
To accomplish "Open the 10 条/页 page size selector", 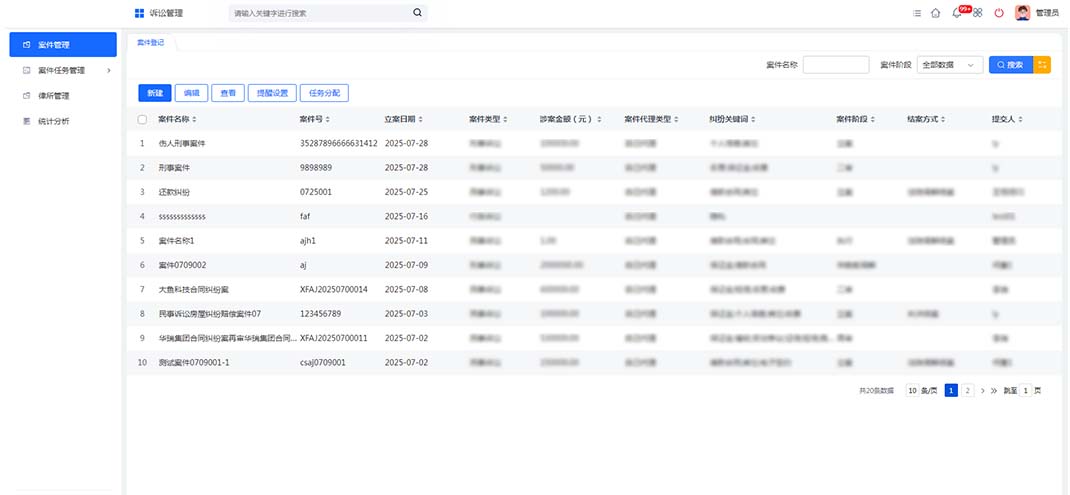I will click(x=921, y=390).
